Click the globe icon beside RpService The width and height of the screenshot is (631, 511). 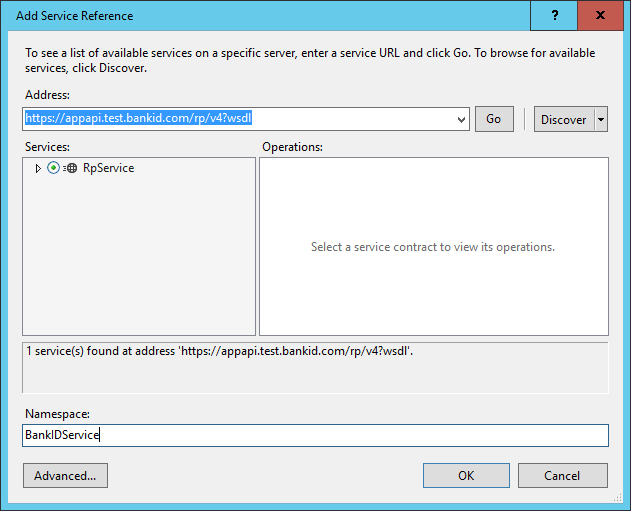pyautogui.click(x=70, y=168)
